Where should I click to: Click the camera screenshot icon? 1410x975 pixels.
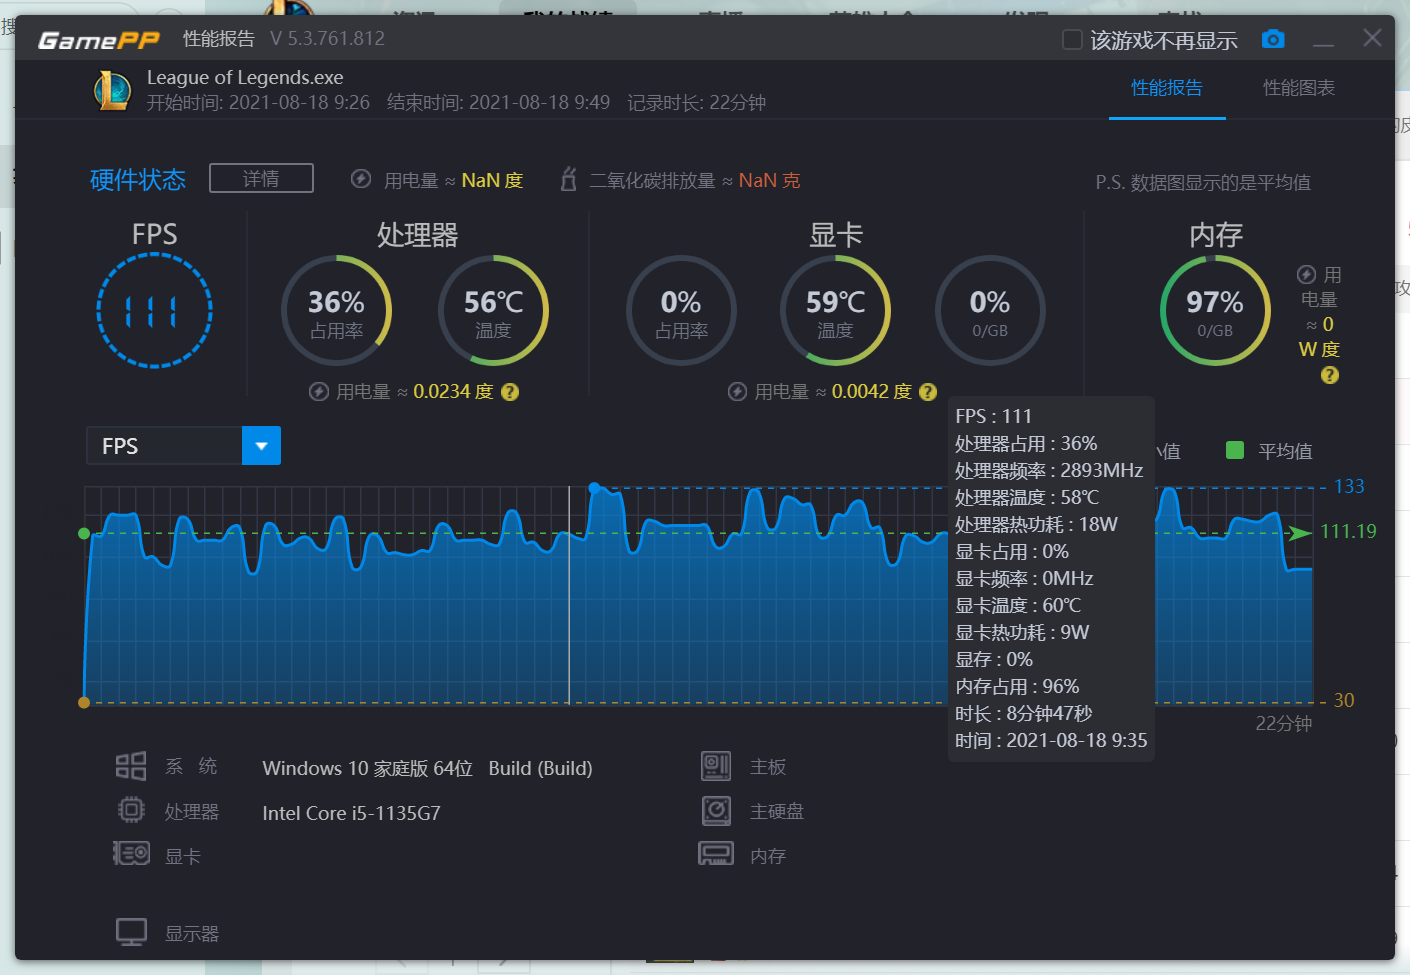1273,39
